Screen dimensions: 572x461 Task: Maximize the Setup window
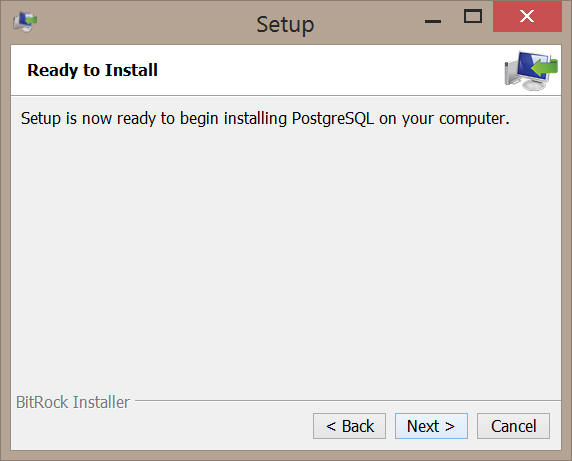[473, 16]
